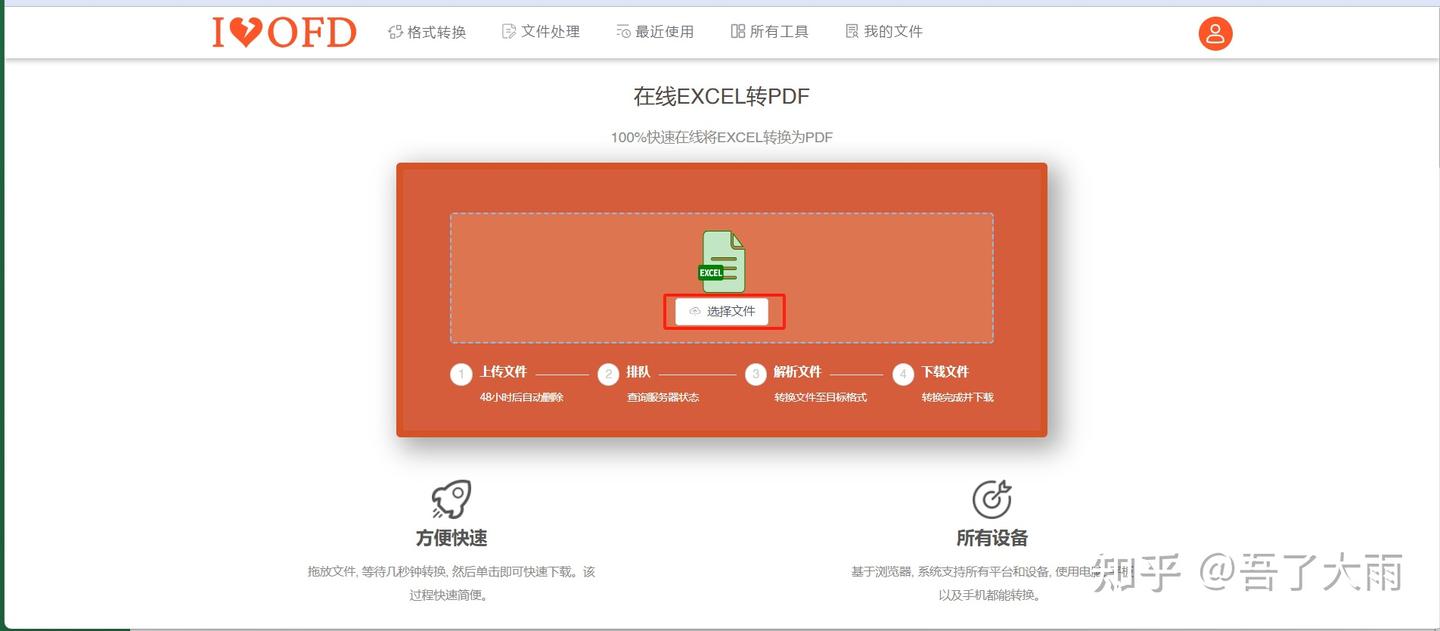Click step 3 解析文件 circle
This screenshot has height=631, width=1440.
(755, 375)
